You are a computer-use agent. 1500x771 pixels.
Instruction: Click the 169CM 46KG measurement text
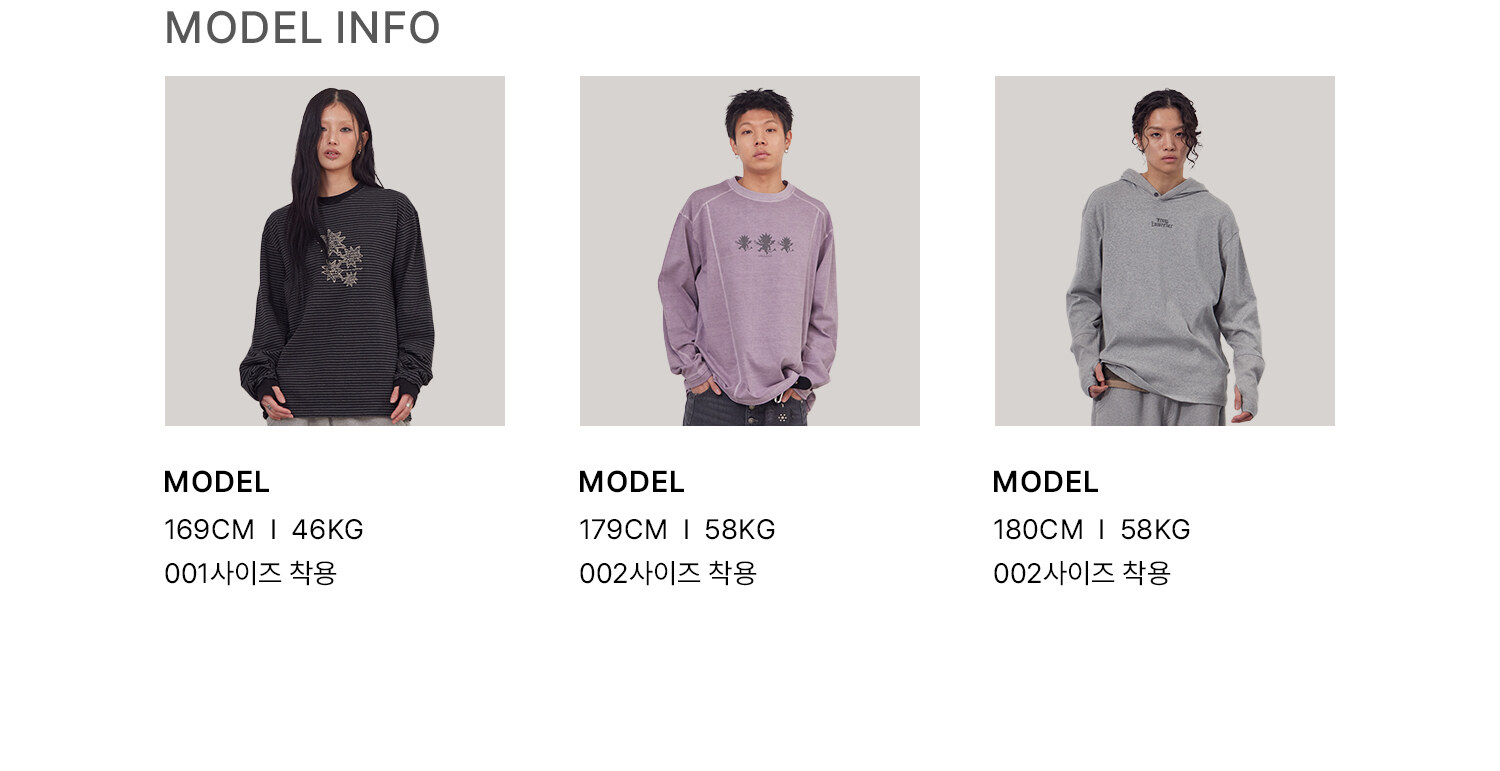264,530
